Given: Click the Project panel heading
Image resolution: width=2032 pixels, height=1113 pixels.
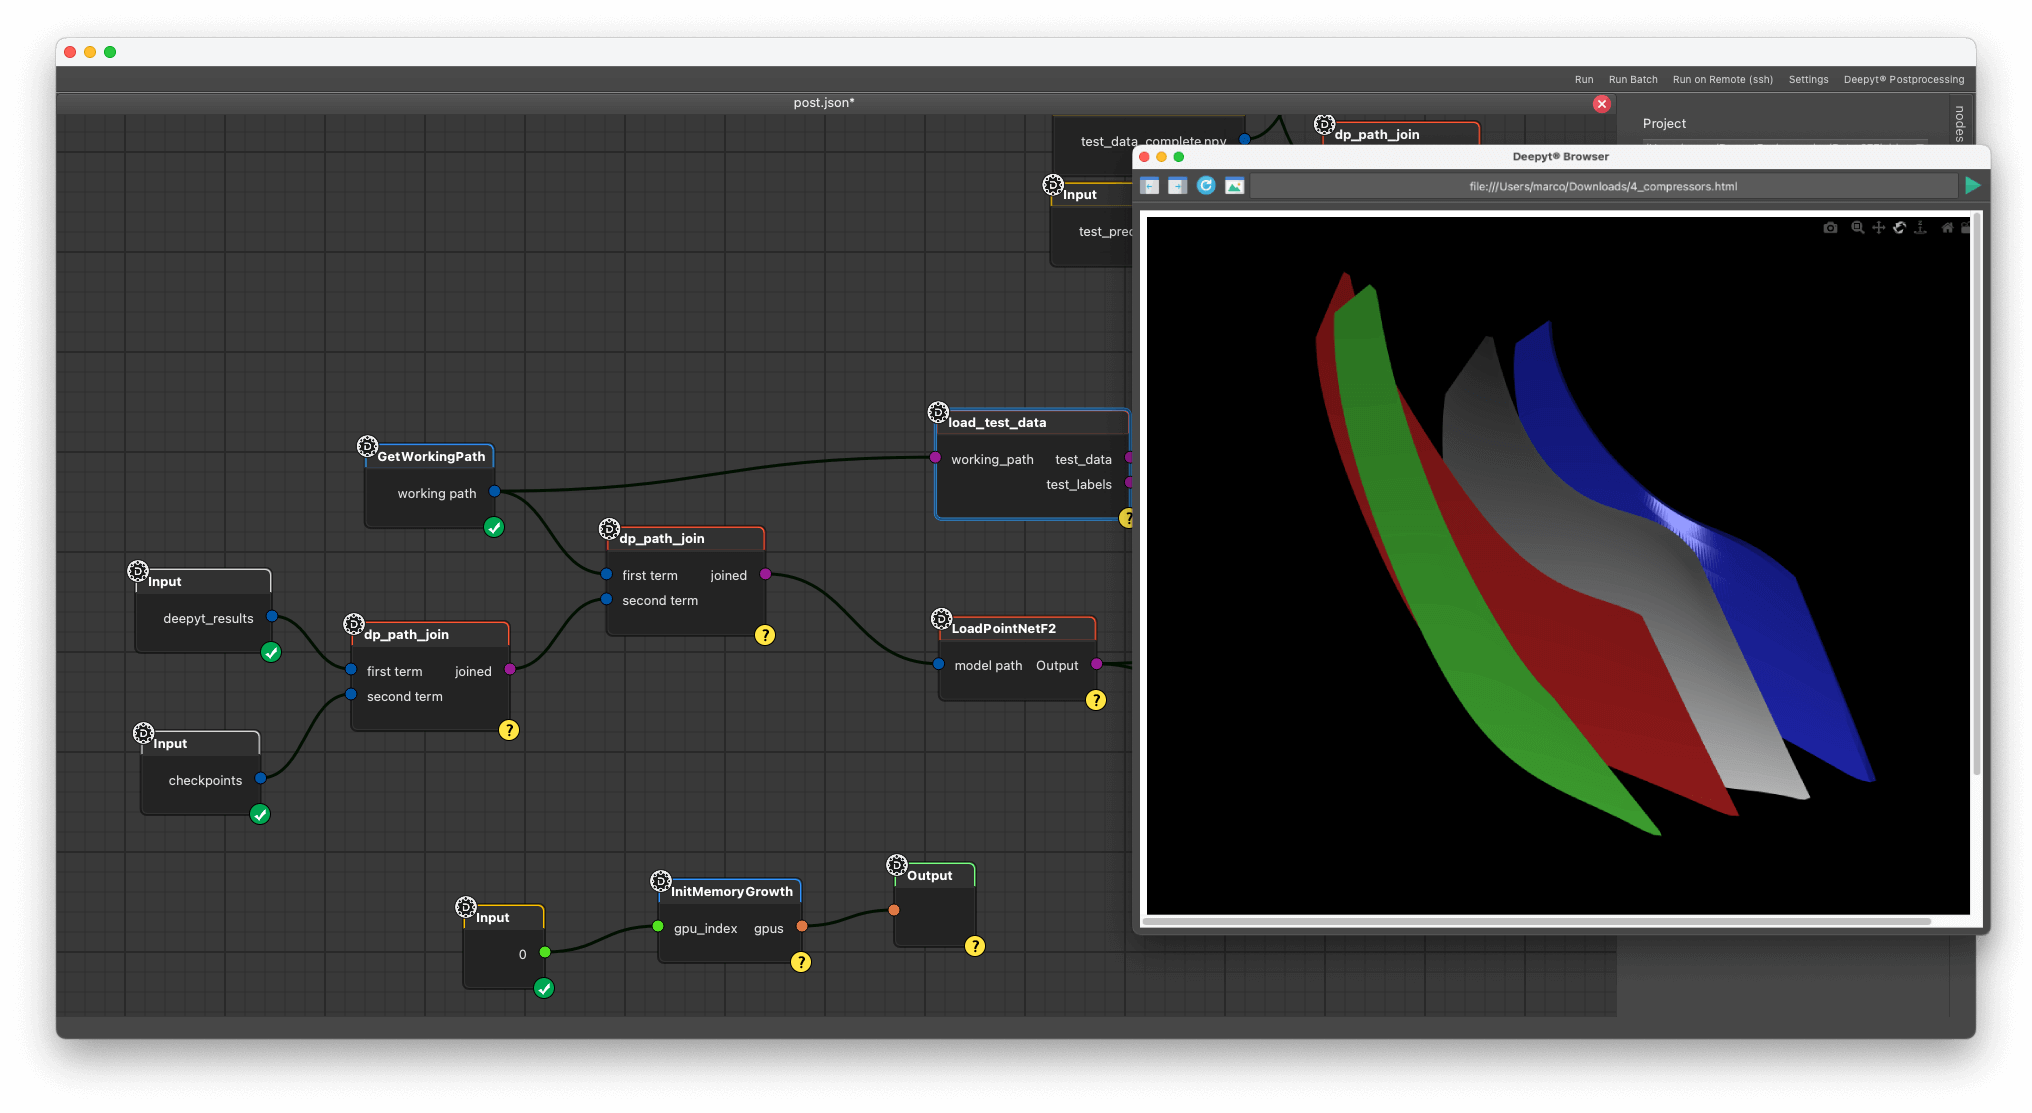Looking at the screenshot, I should (1664, 124).
